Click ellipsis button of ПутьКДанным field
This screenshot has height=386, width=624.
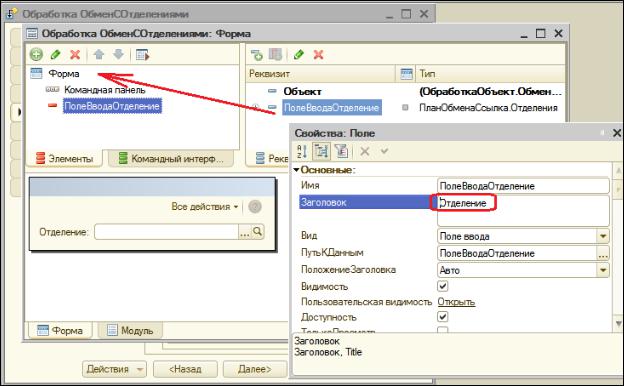pyautogui.click(x=603, y=253)
